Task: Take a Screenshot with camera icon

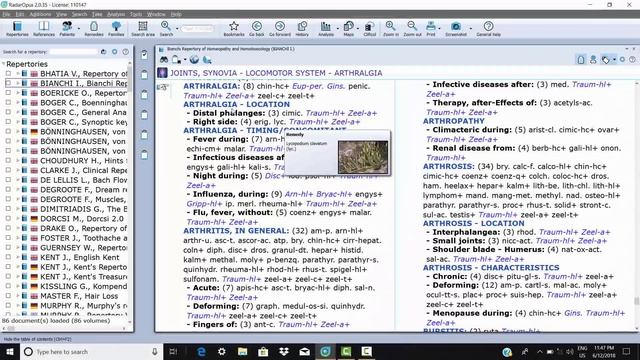Action: [456, 29]
